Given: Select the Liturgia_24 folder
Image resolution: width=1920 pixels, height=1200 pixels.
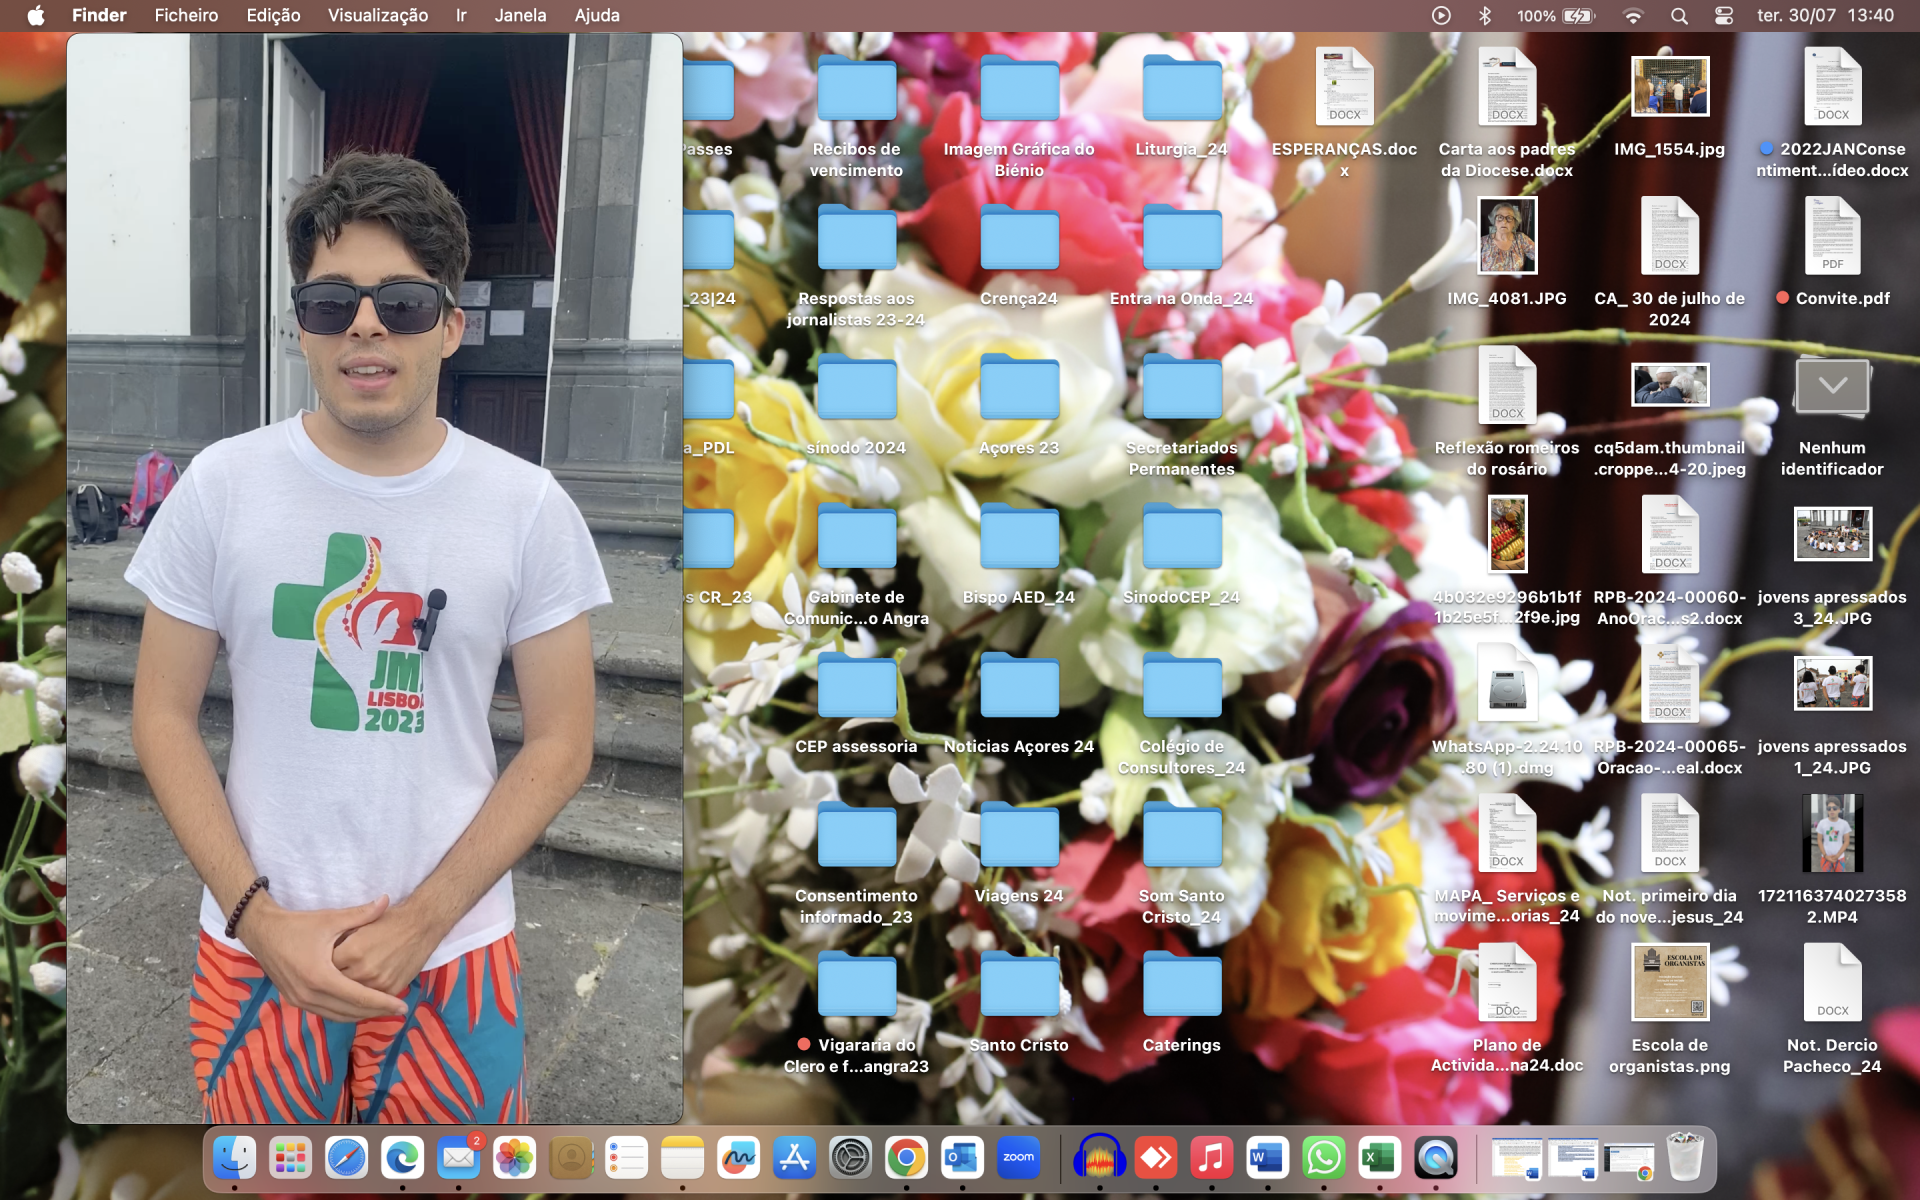Looking at the screenshot, I should [x=1182, y=88].
